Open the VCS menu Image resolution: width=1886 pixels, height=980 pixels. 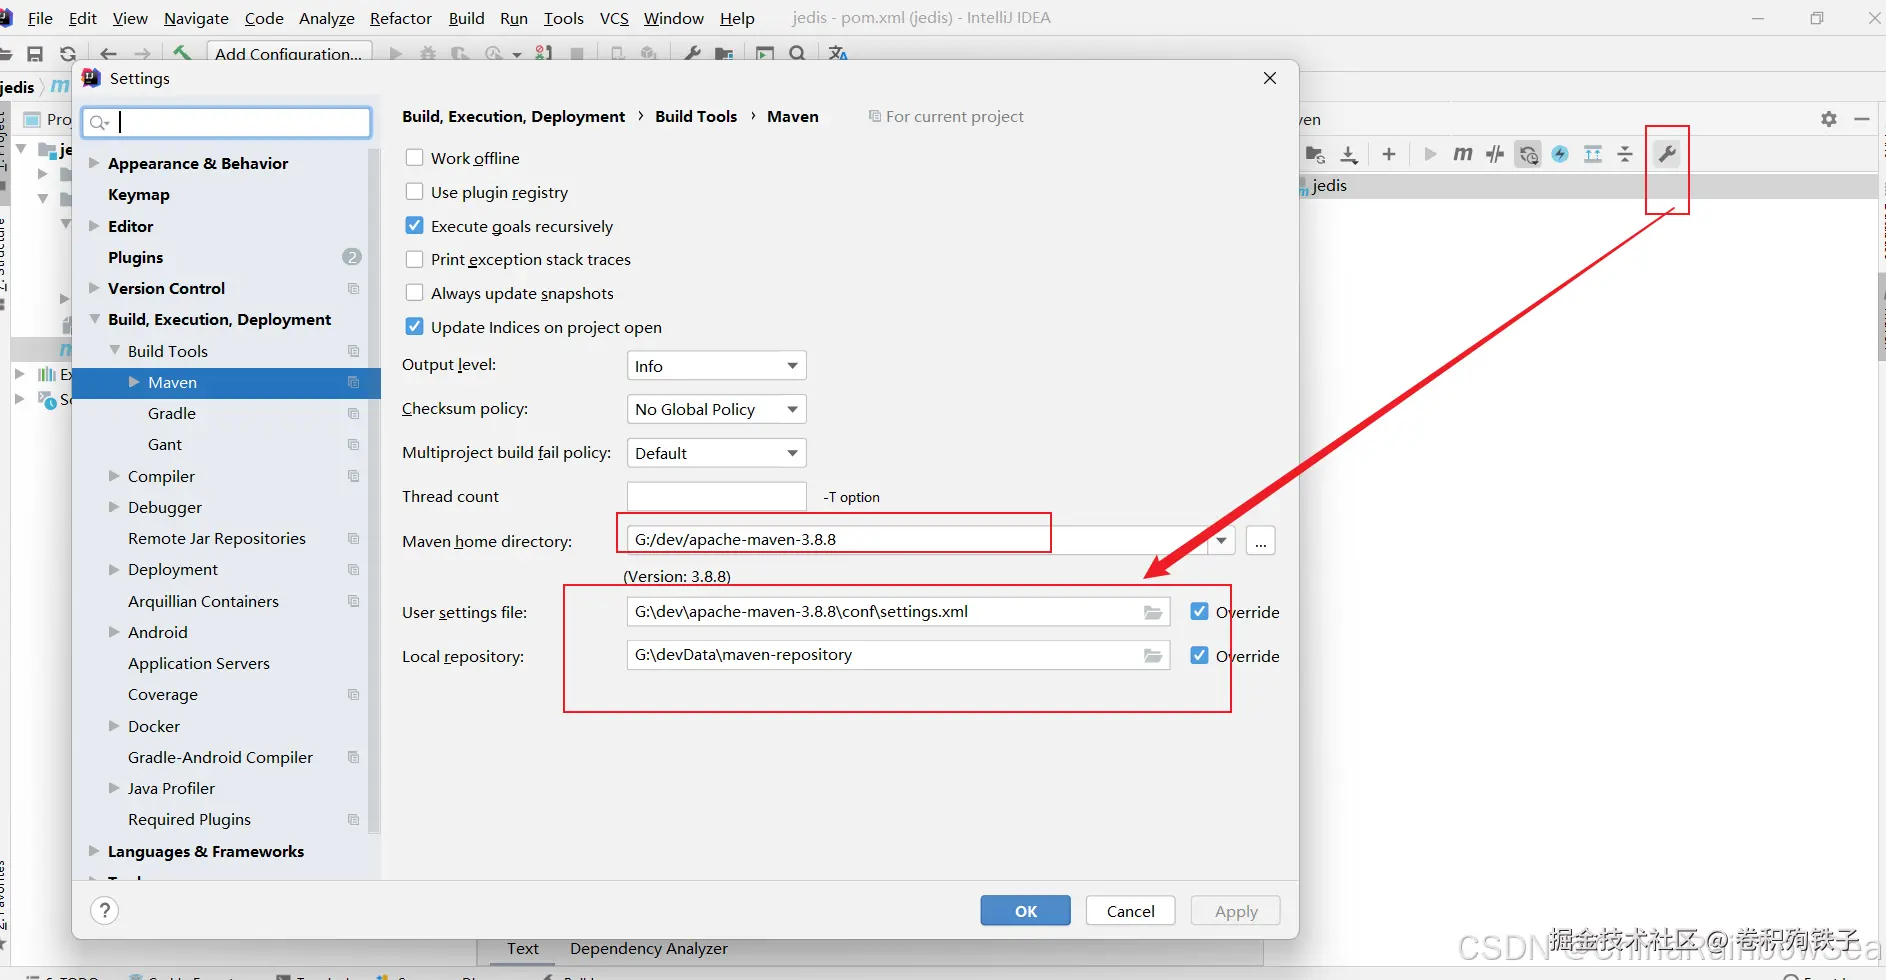pyautogui.click(x=614, y=18)
